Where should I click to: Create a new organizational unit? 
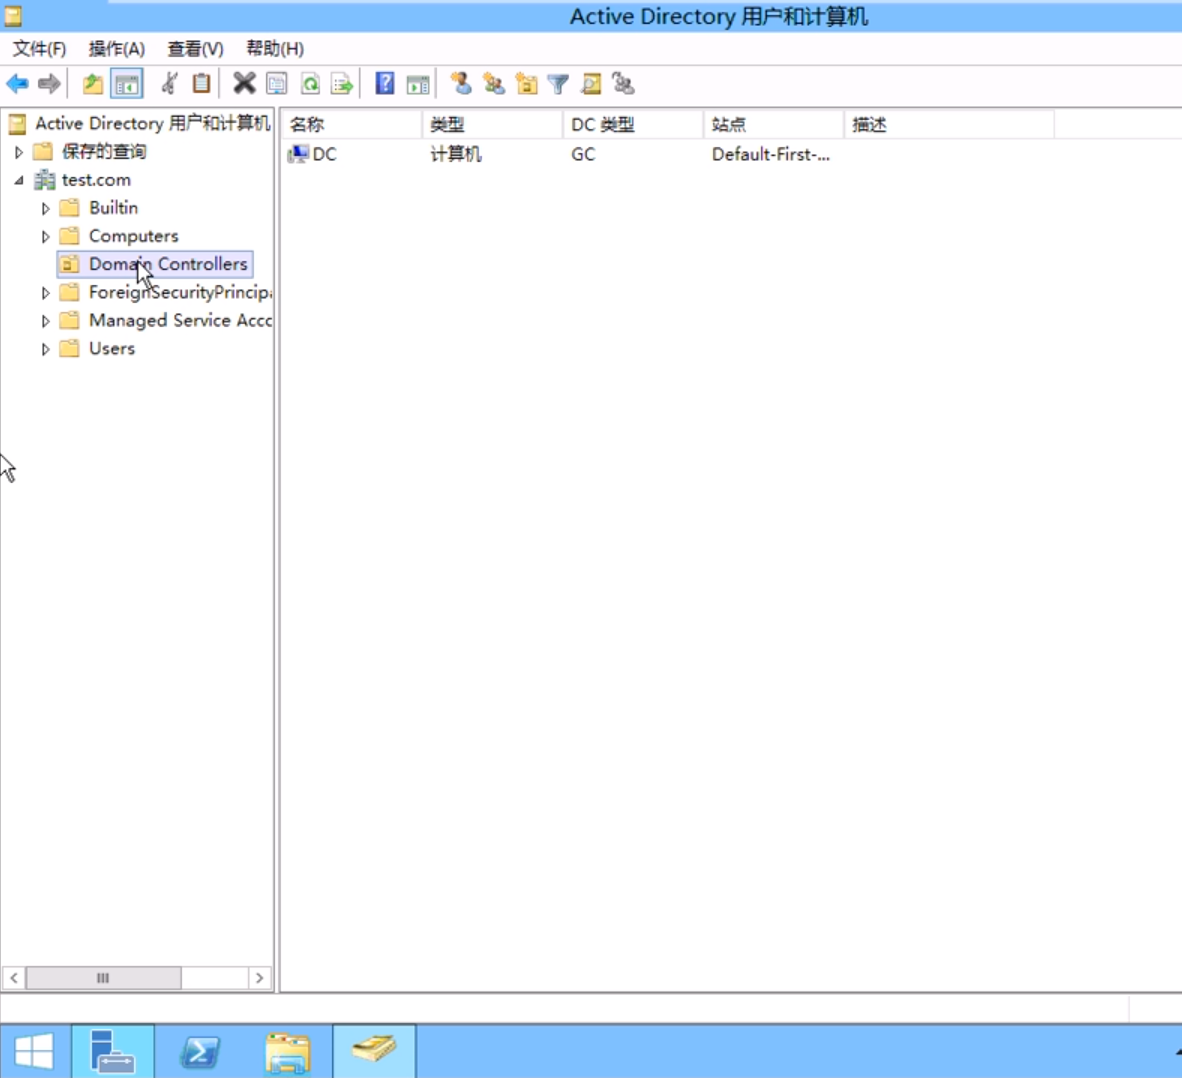pos(526,84)
